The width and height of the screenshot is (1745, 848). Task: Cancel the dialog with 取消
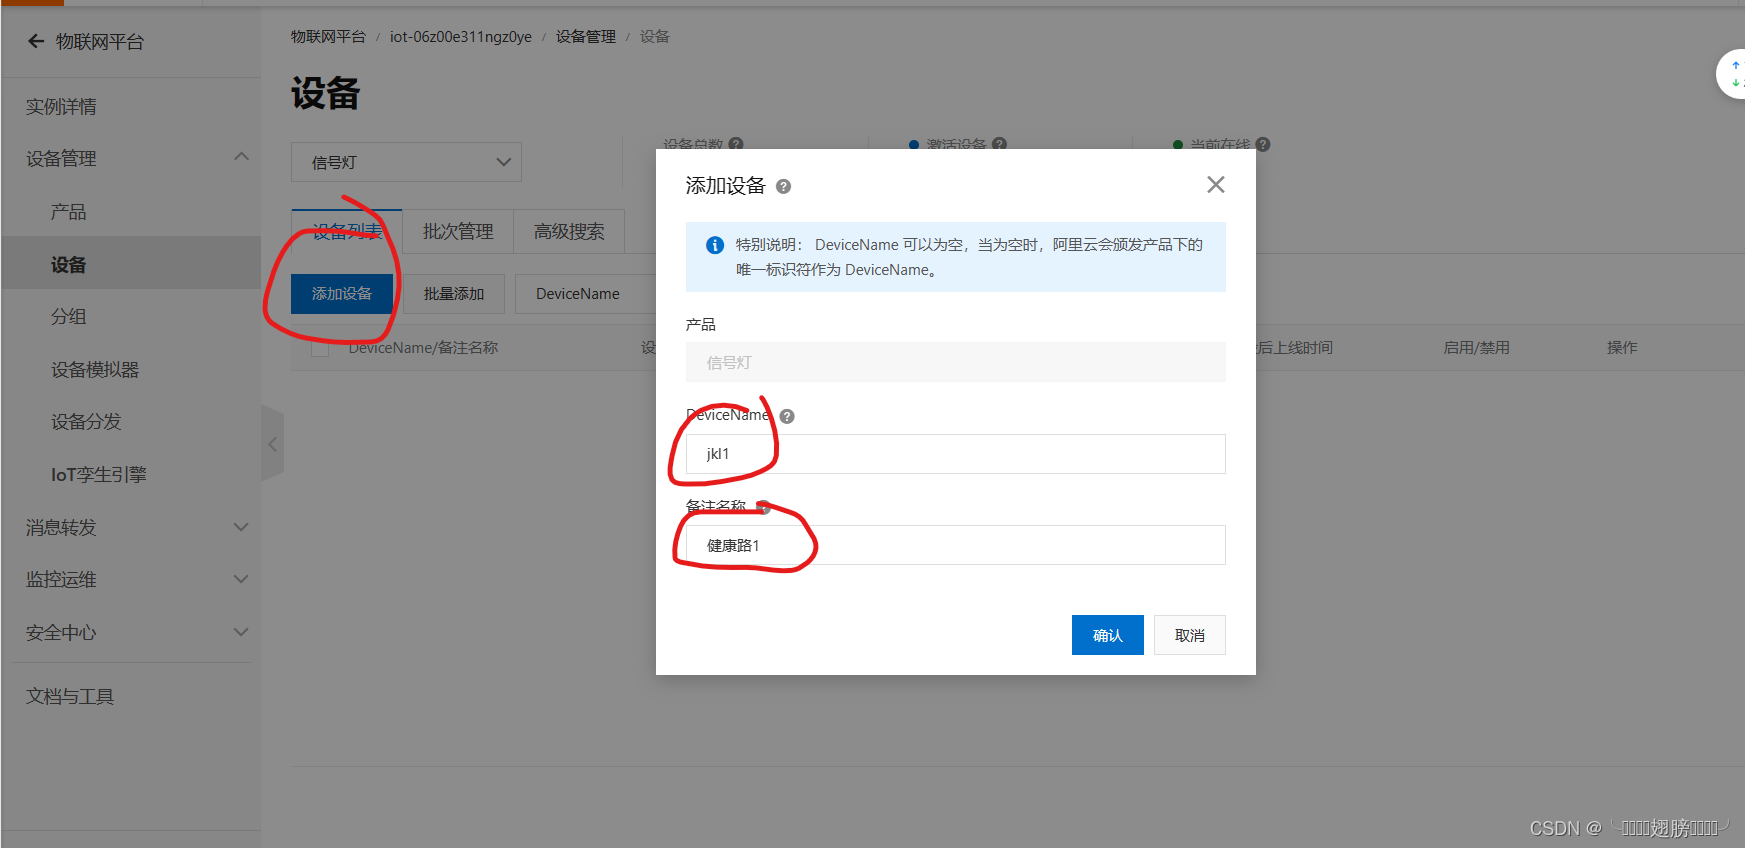click(x=1190, y=635)
